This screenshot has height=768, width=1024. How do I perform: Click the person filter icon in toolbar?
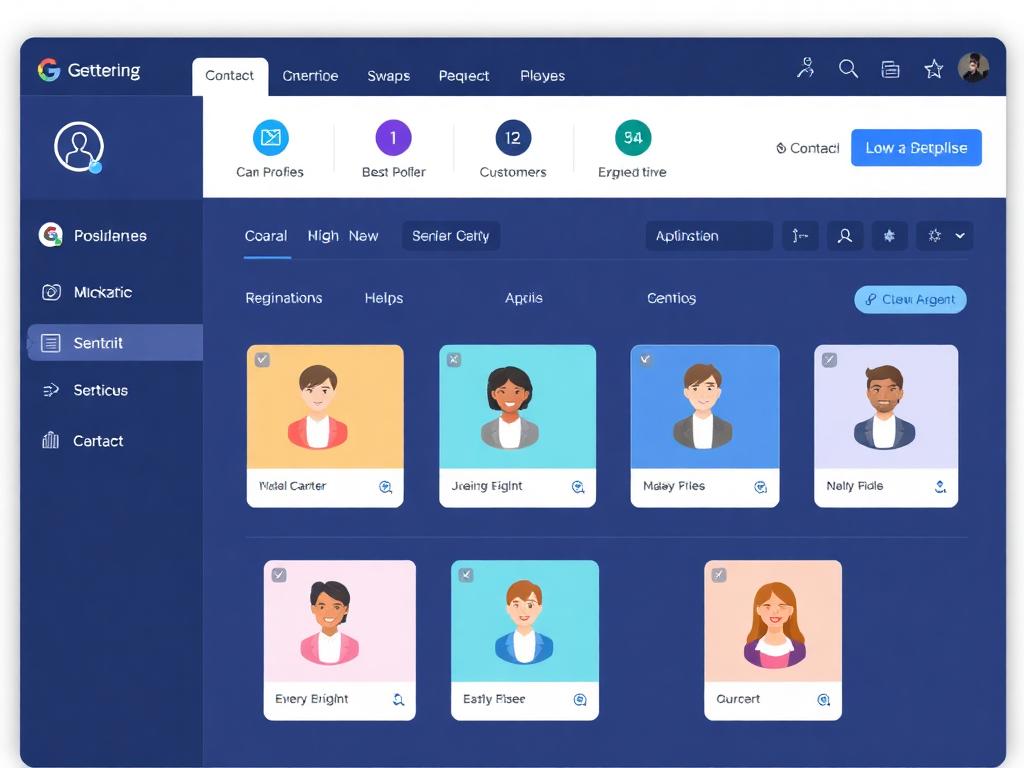pyautogui.click(x=845, y=236)
